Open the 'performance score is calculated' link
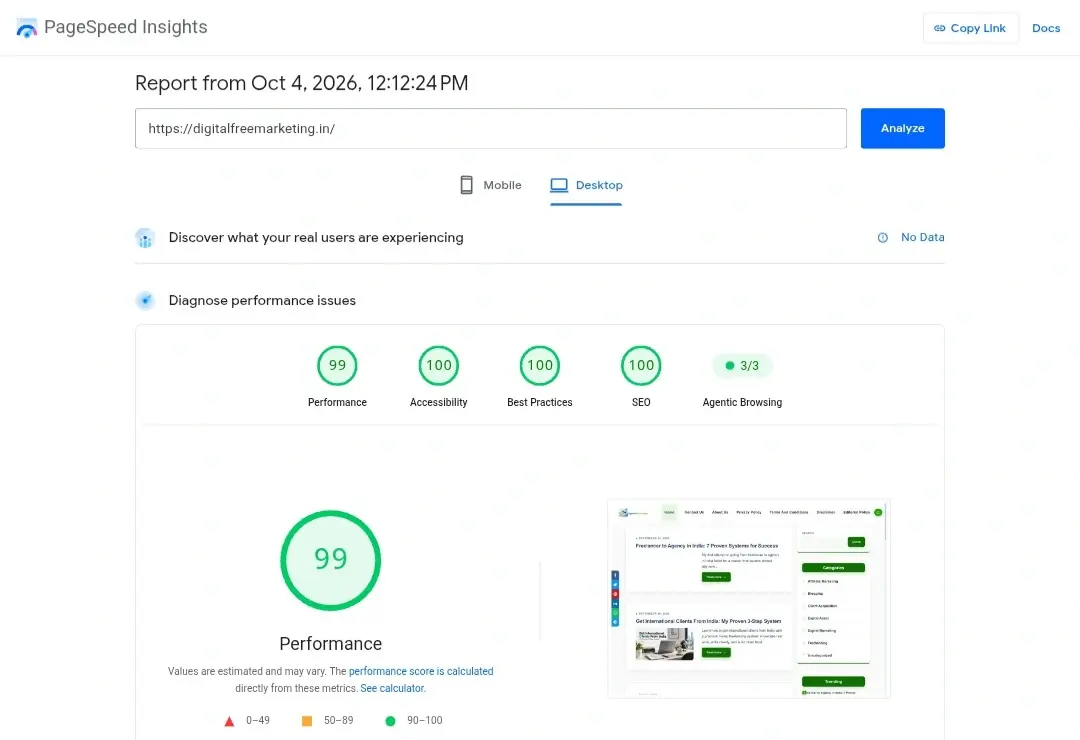 pos(421,671)
